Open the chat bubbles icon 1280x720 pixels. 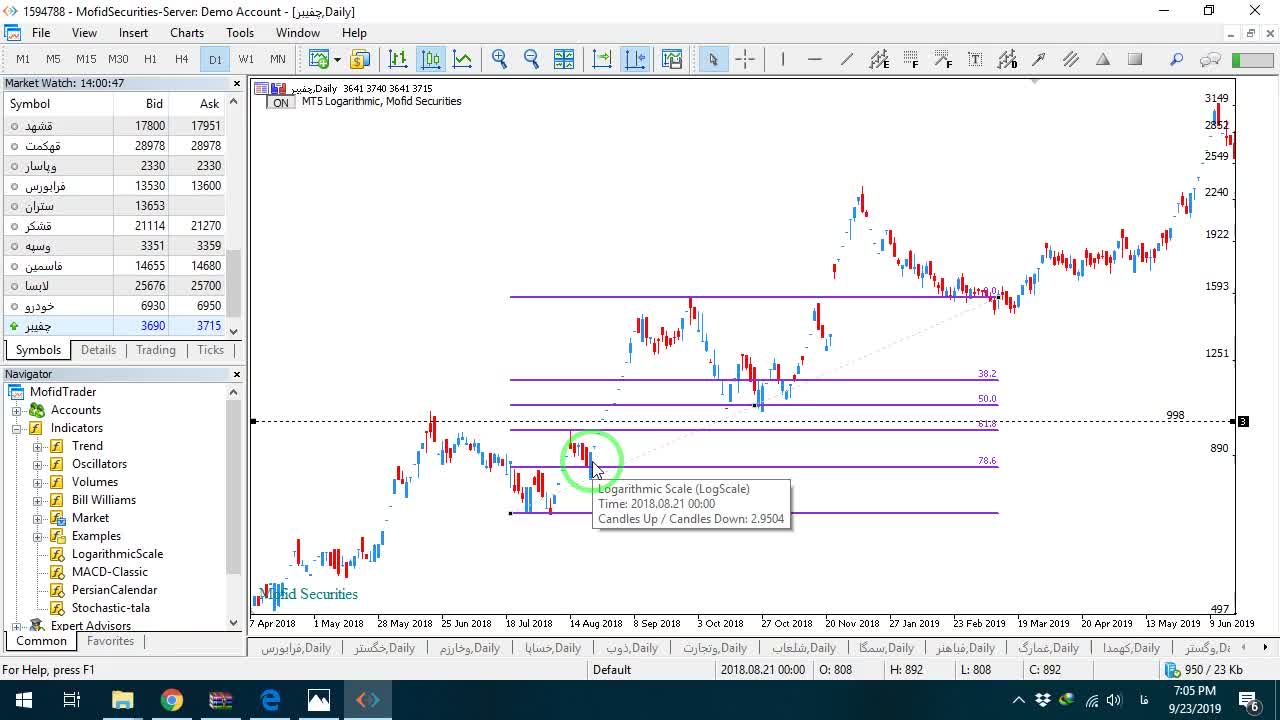click(x=1210, y=59)
